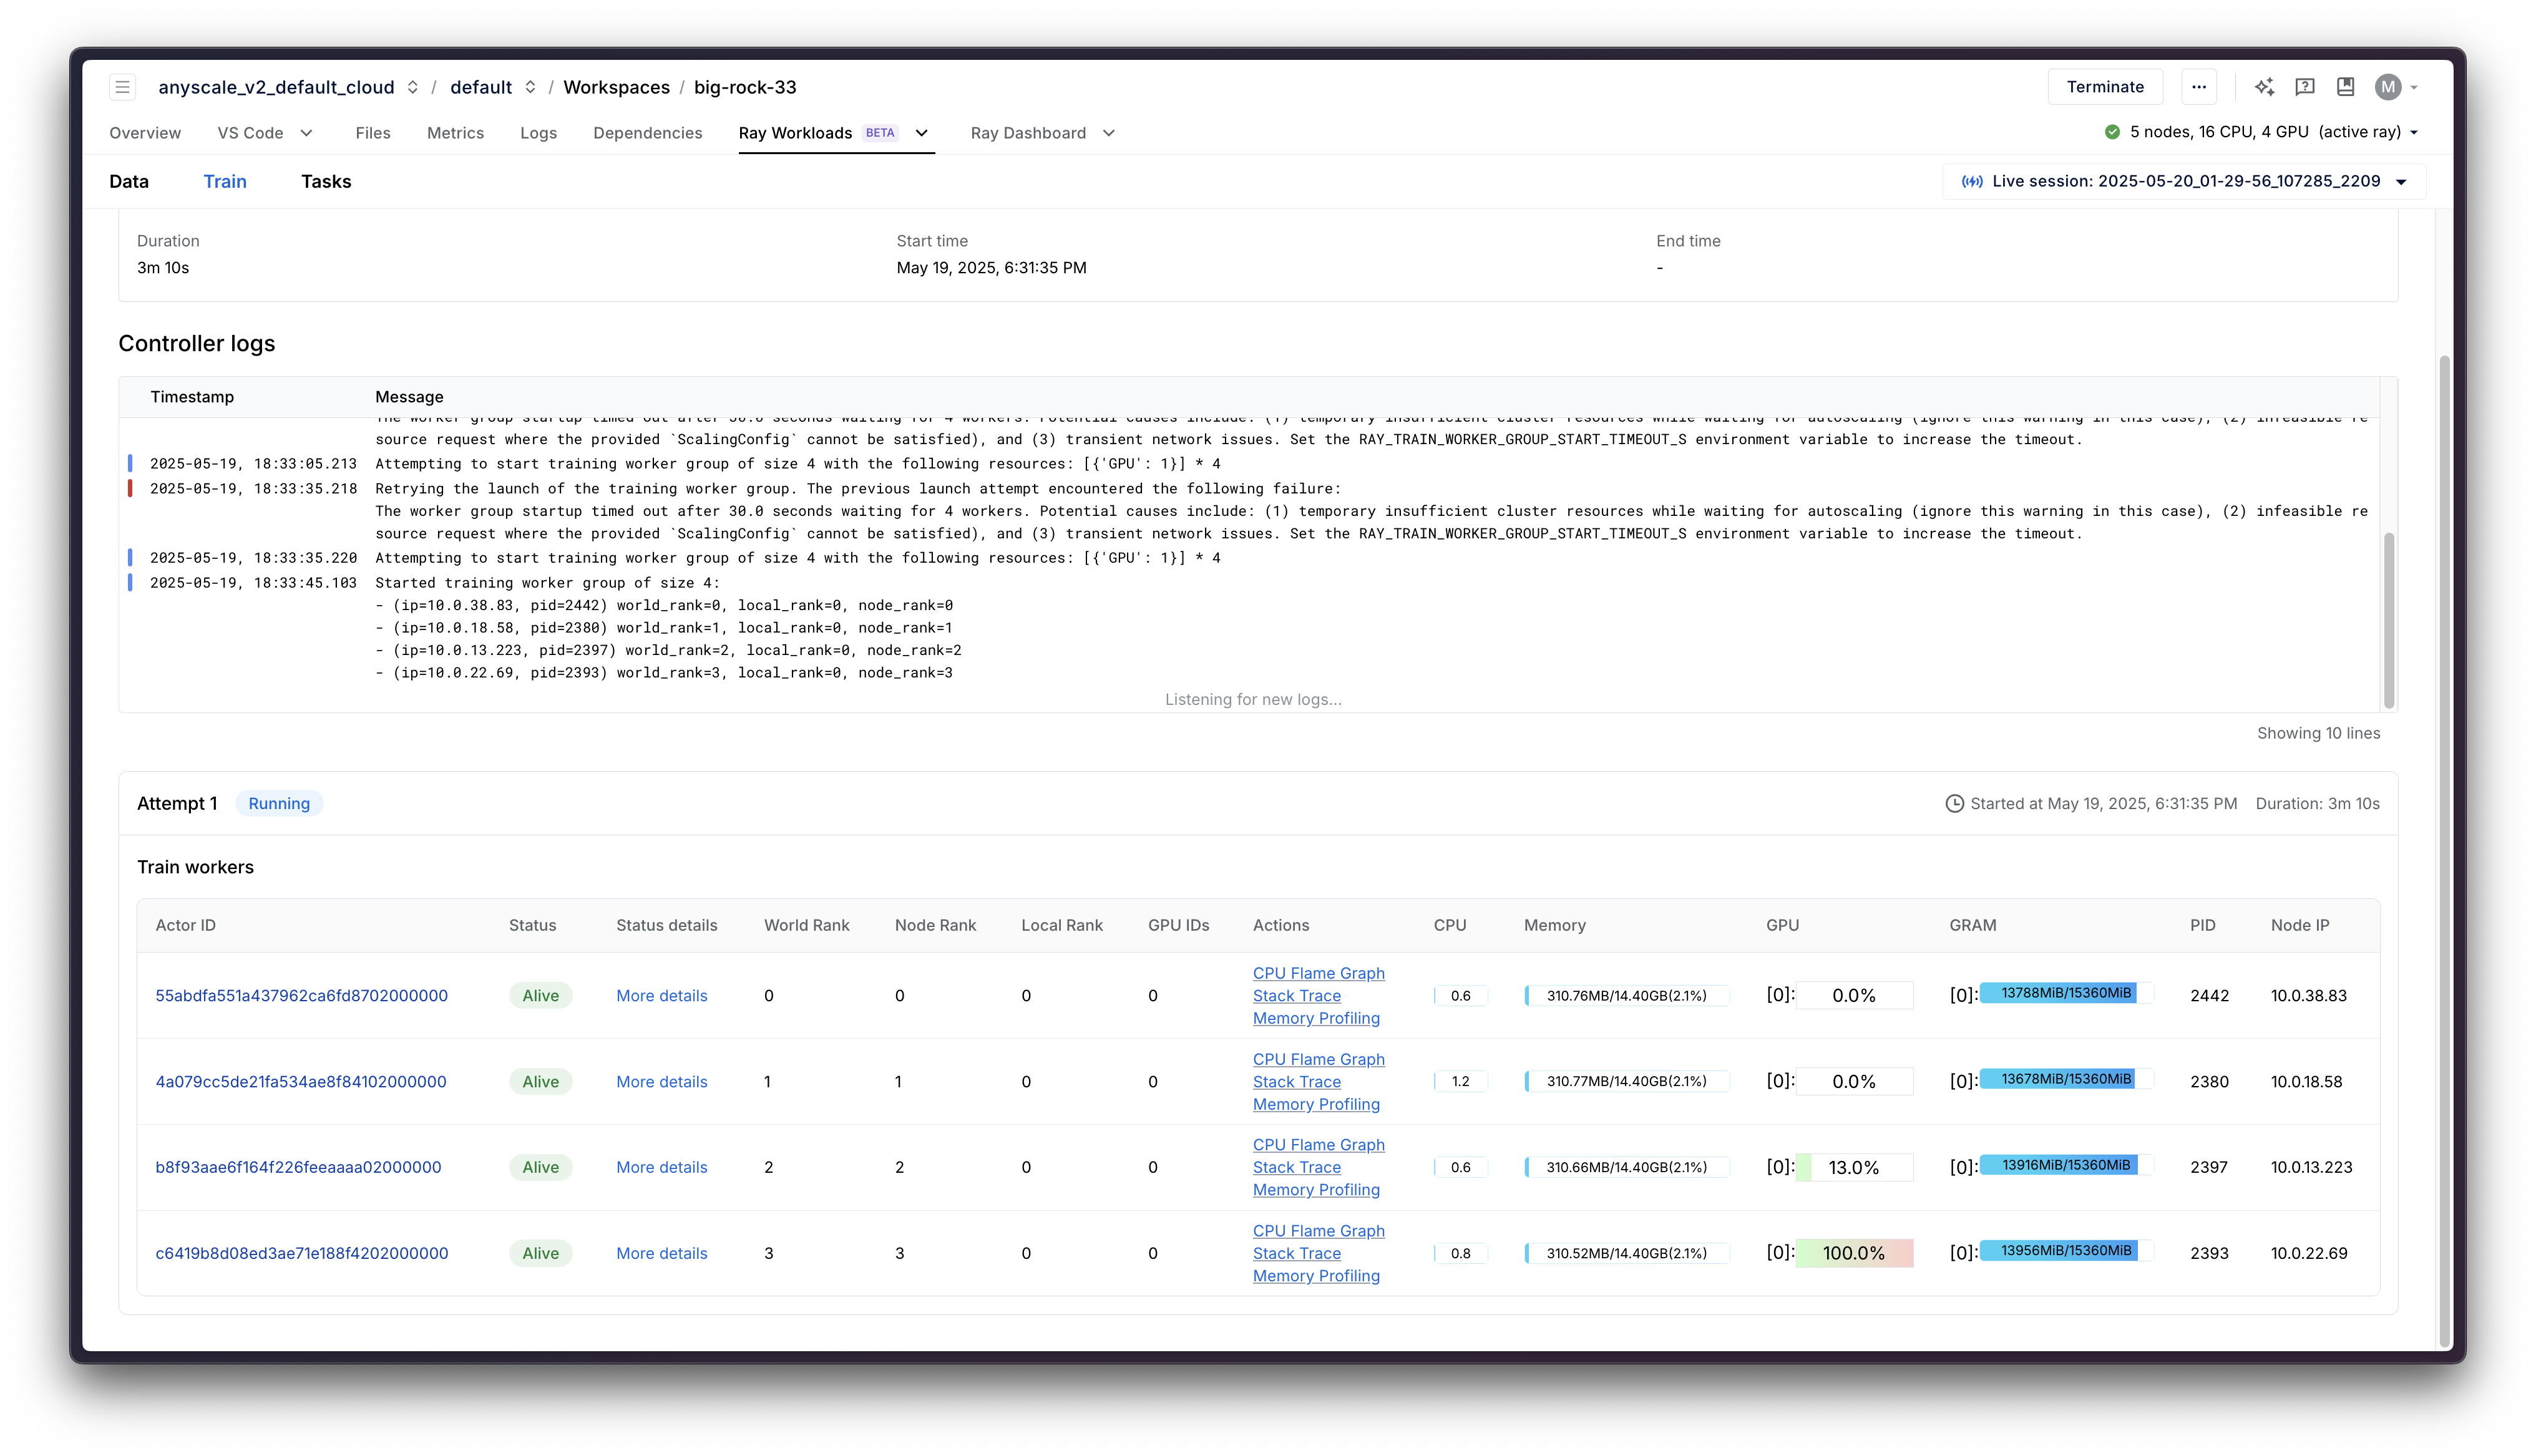
Task: Open the help question-mark chat icon
Action: 2305,87
